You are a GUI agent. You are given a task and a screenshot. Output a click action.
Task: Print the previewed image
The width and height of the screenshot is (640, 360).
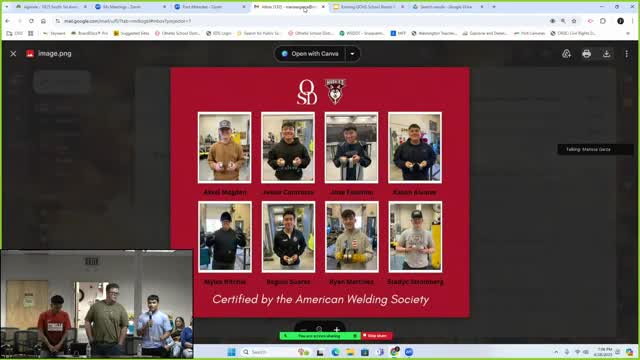point(587,53)
